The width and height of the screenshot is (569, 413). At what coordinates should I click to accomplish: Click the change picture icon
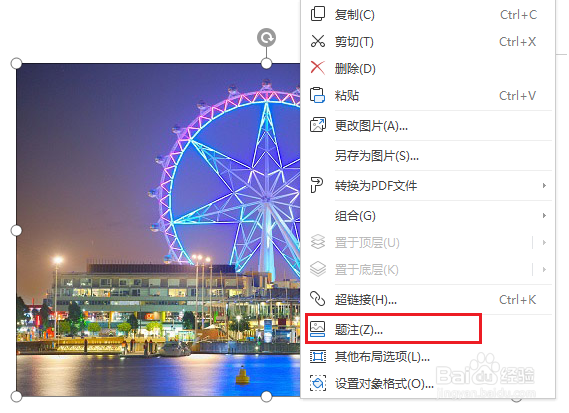tap(318, 125)
